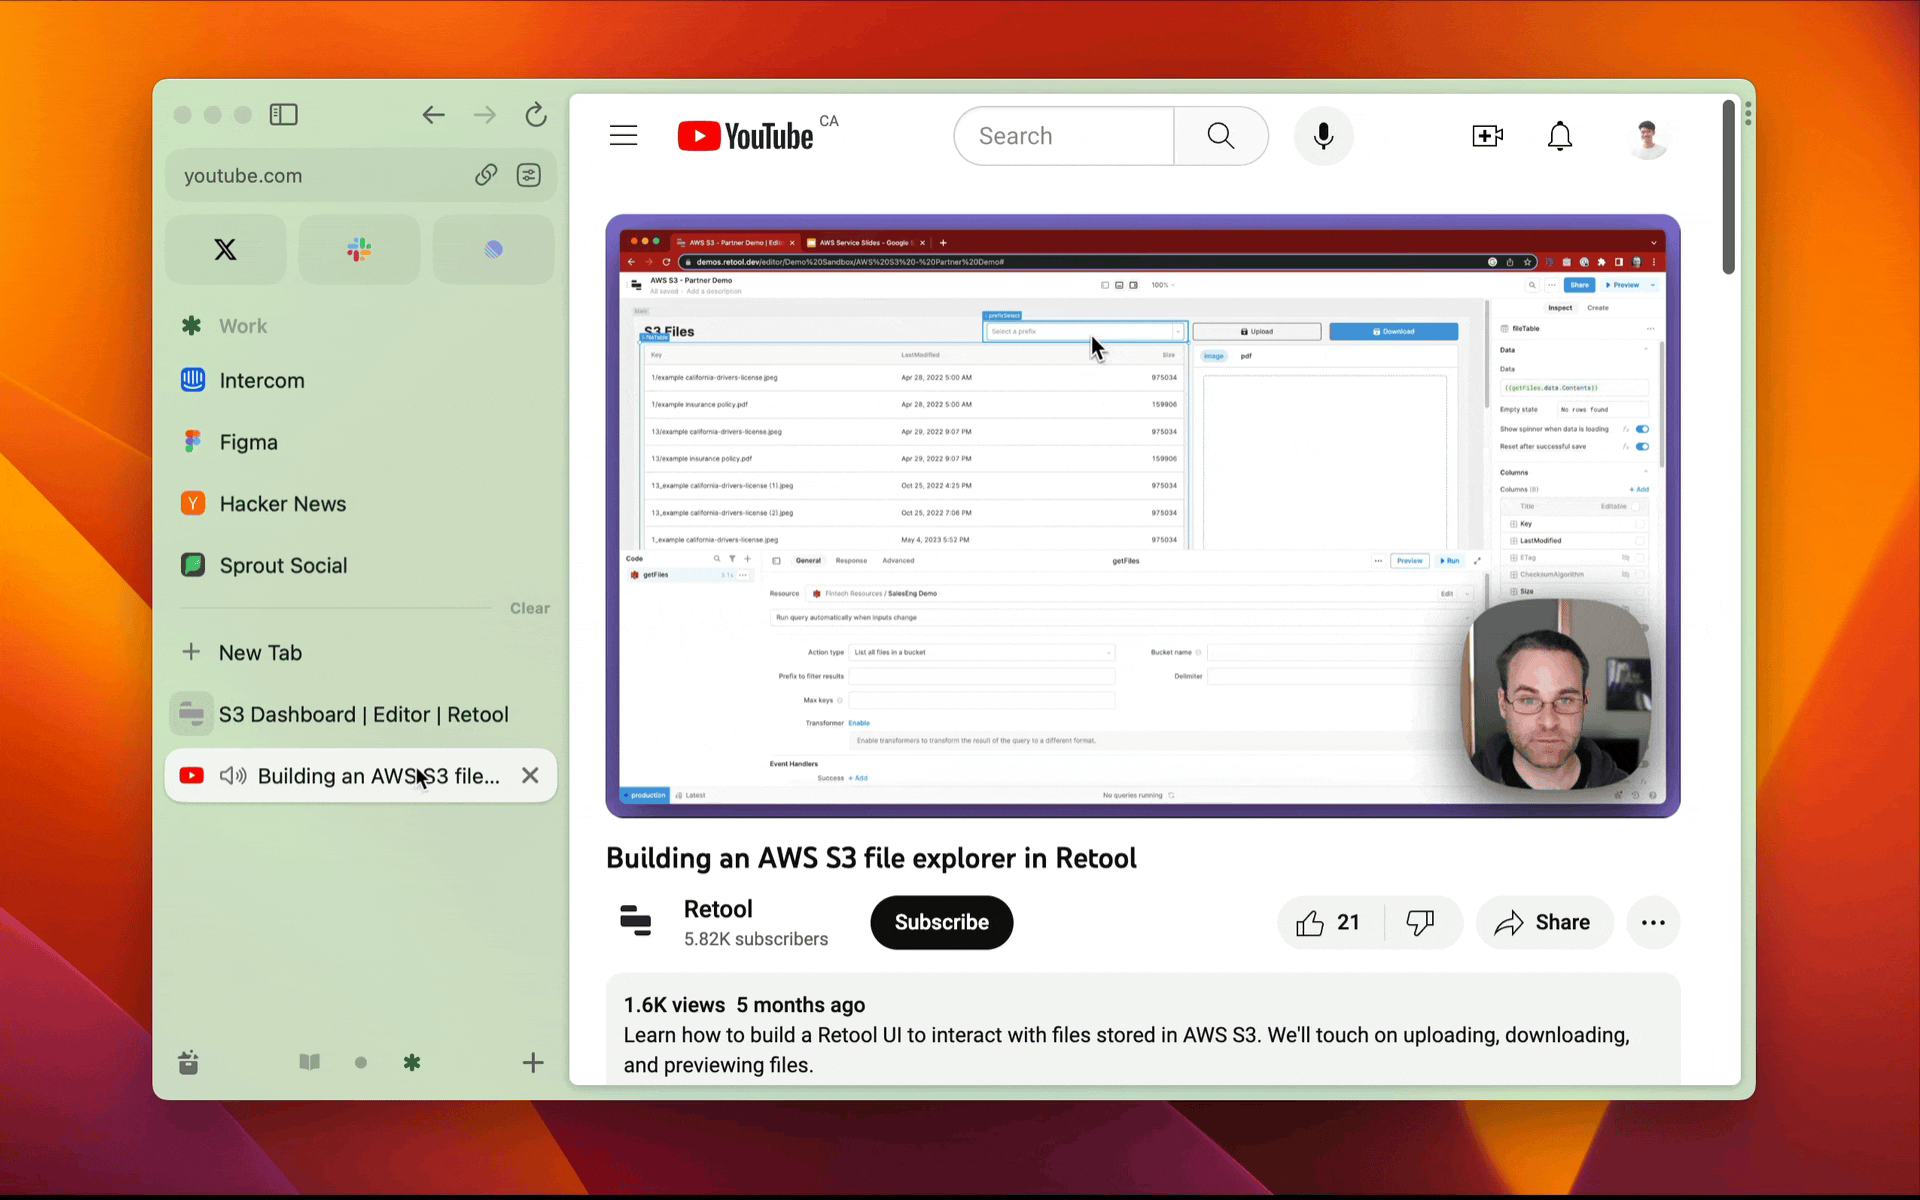
Task: Click the search magnifier button
Action: point(1221,136)
